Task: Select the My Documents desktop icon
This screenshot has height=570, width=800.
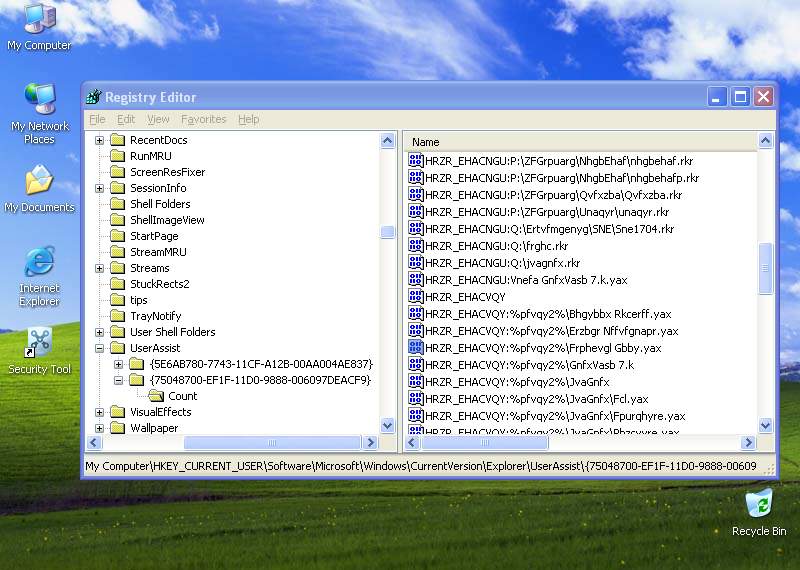Action: (x=39, y=188)
